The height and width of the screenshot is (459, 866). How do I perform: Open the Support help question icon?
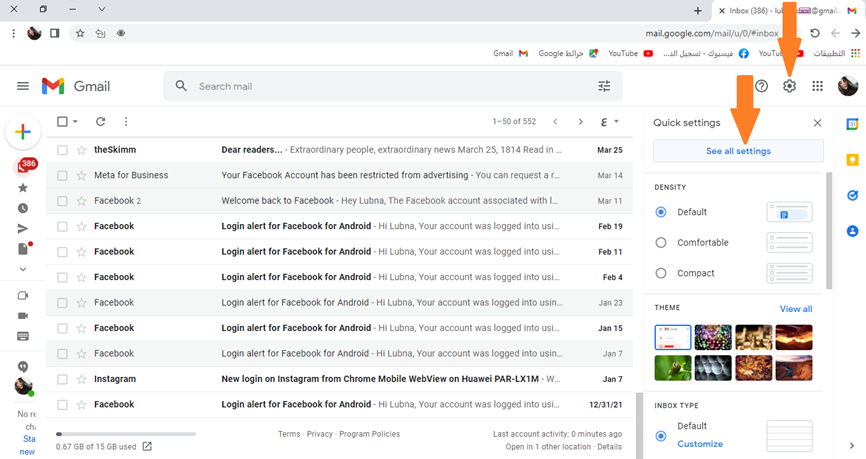(762, 86)
